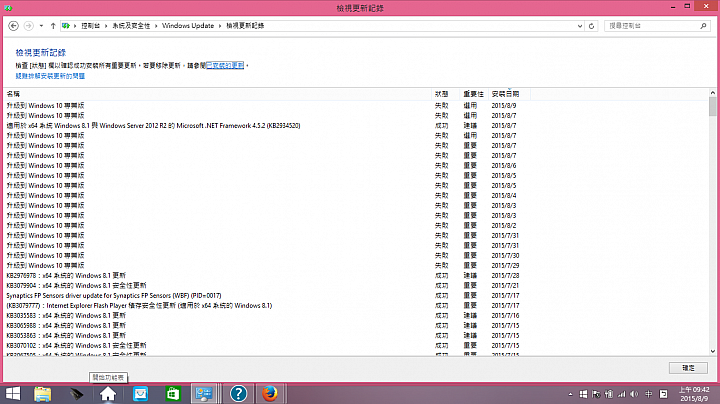
Task: Launch Firefox from the taskbar
Action: click(270, 394)
